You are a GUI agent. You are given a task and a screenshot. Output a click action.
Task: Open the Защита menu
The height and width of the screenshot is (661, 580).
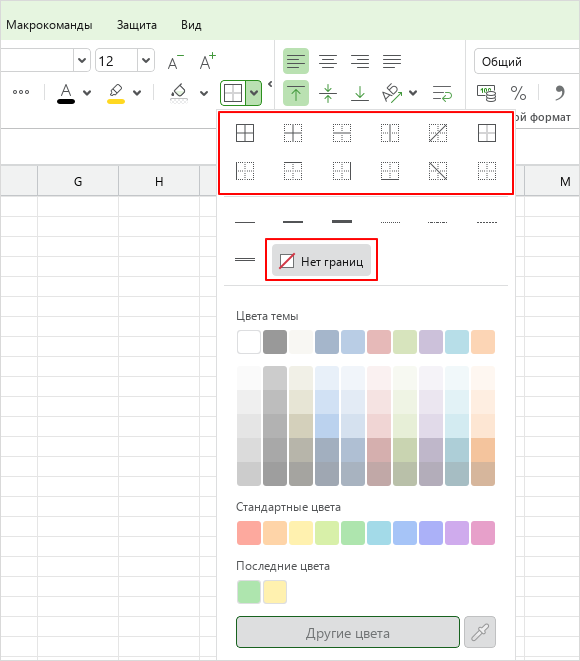coord(137,25)
